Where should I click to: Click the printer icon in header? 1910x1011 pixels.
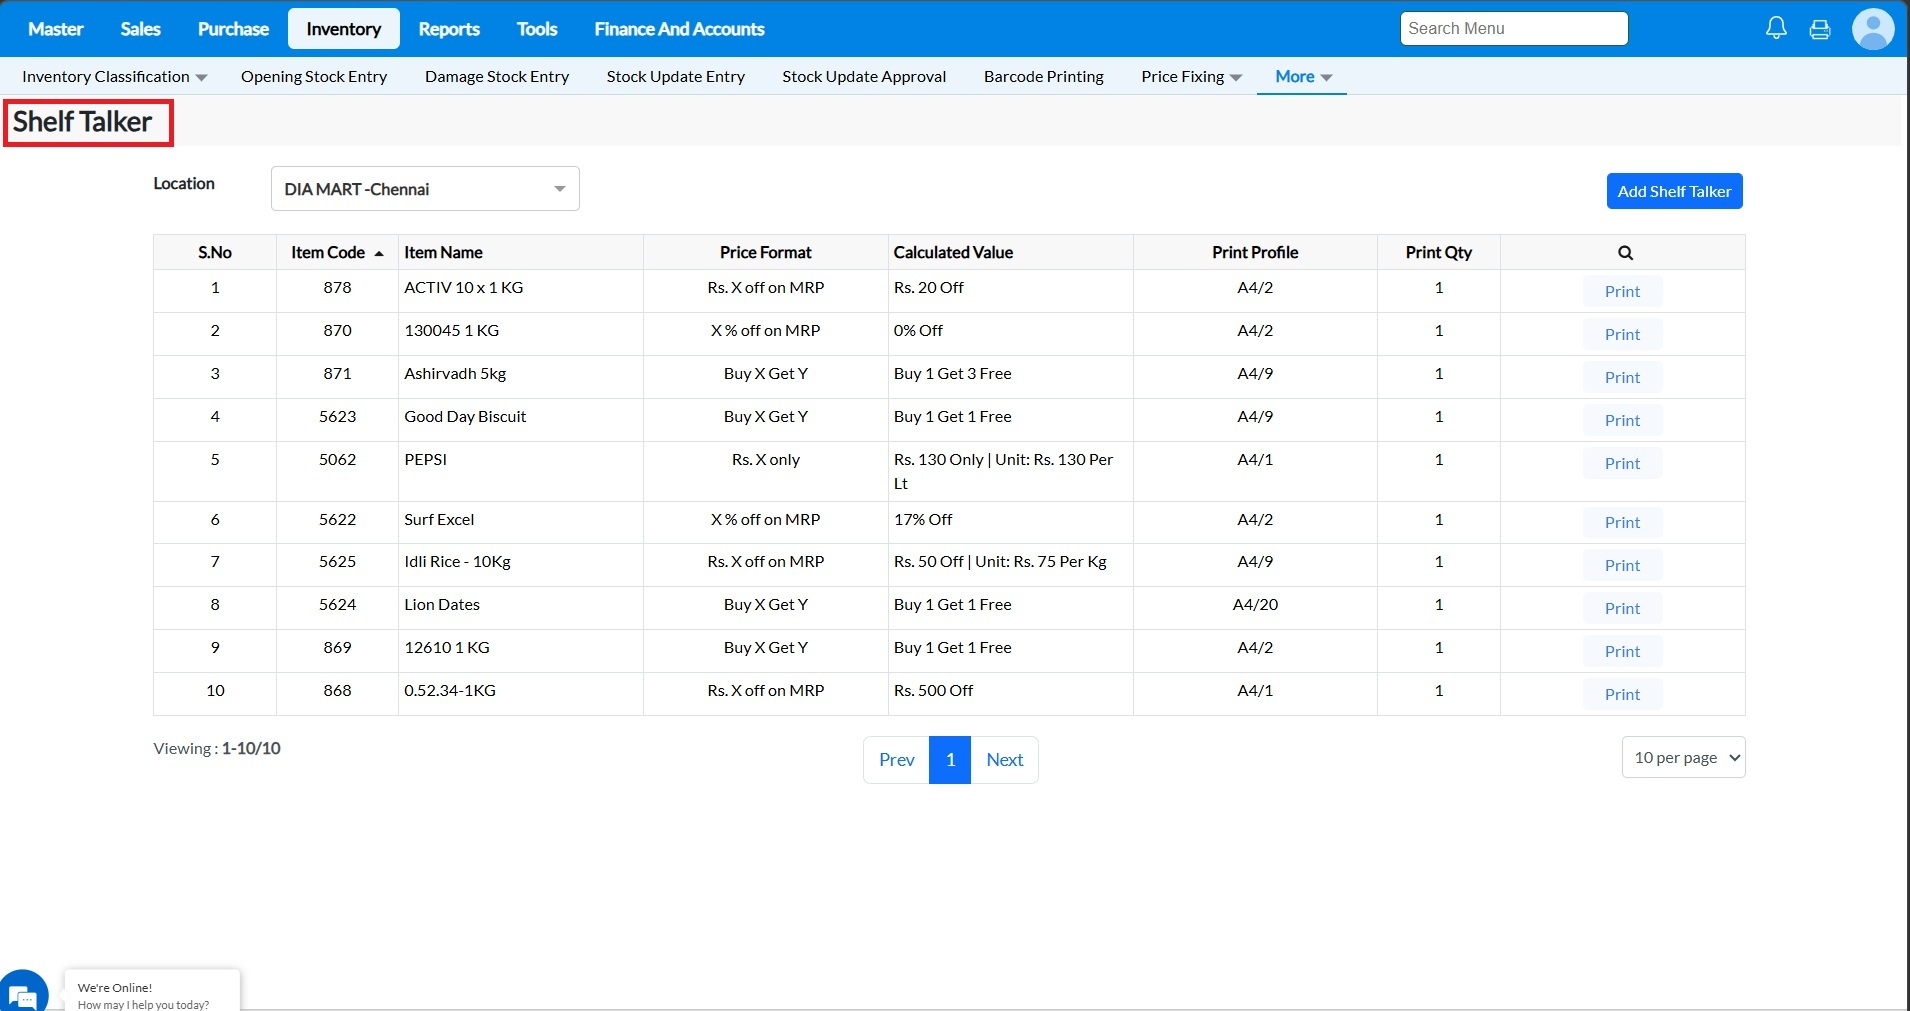(x=1820, y=29)
